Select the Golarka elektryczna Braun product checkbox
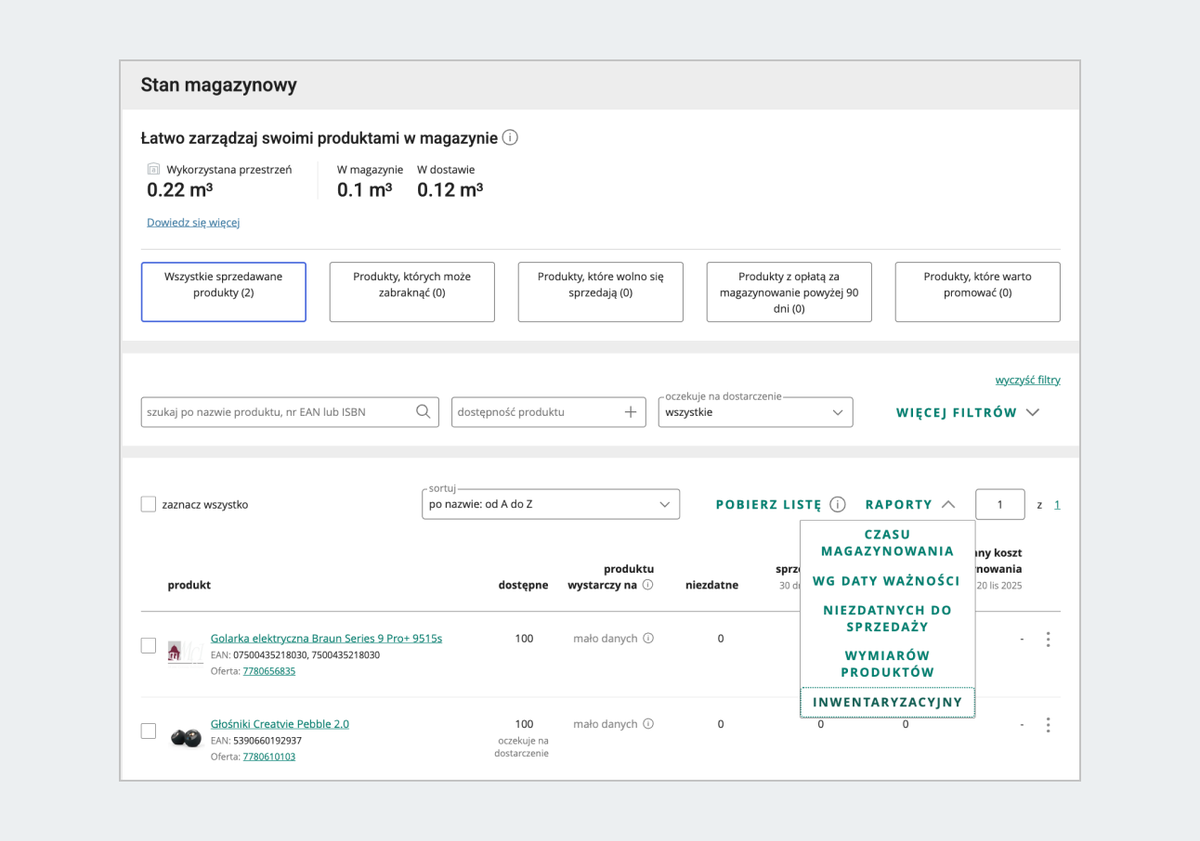This screenshot has width=1200, height=841. 148,646
